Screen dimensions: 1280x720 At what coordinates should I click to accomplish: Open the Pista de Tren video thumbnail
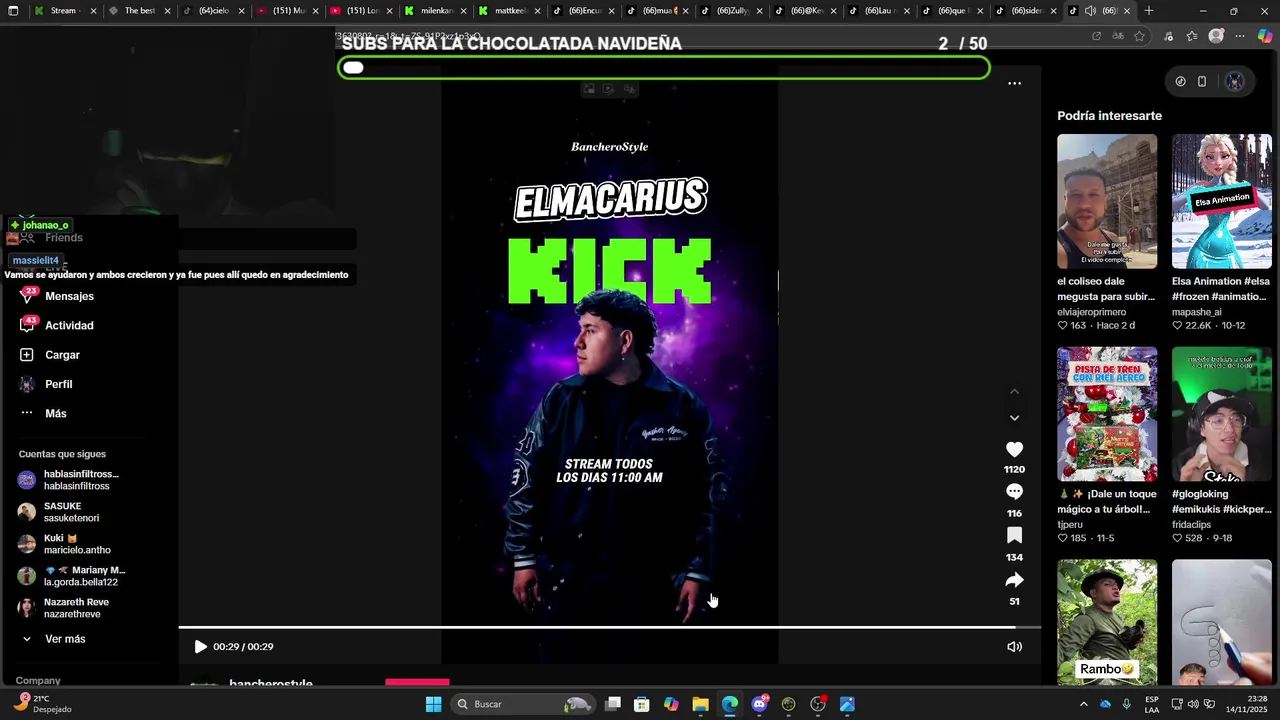click(1107, 415)
